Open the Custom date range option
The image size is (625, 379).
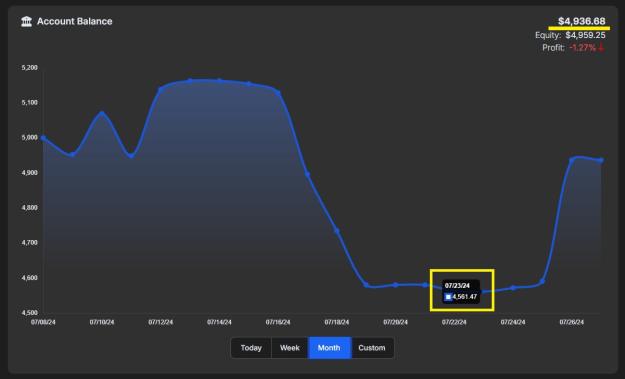pyautogui.click(x=372, y=348)
